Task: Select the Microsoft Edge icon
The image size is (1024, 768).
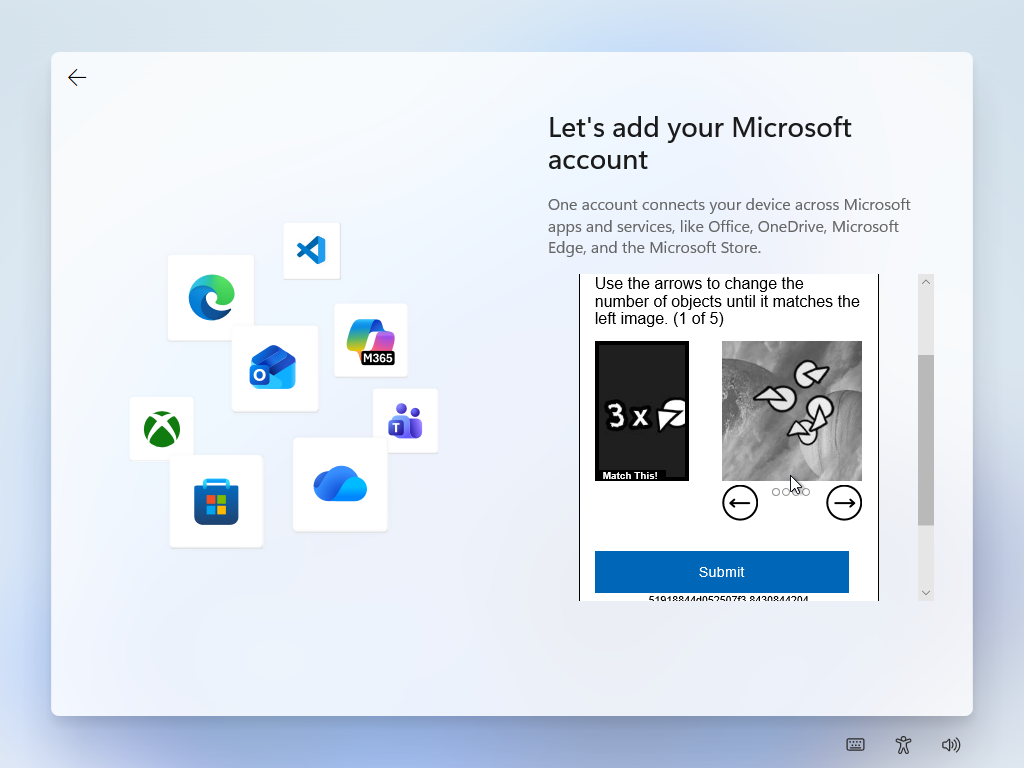Action: pos(210,297)
